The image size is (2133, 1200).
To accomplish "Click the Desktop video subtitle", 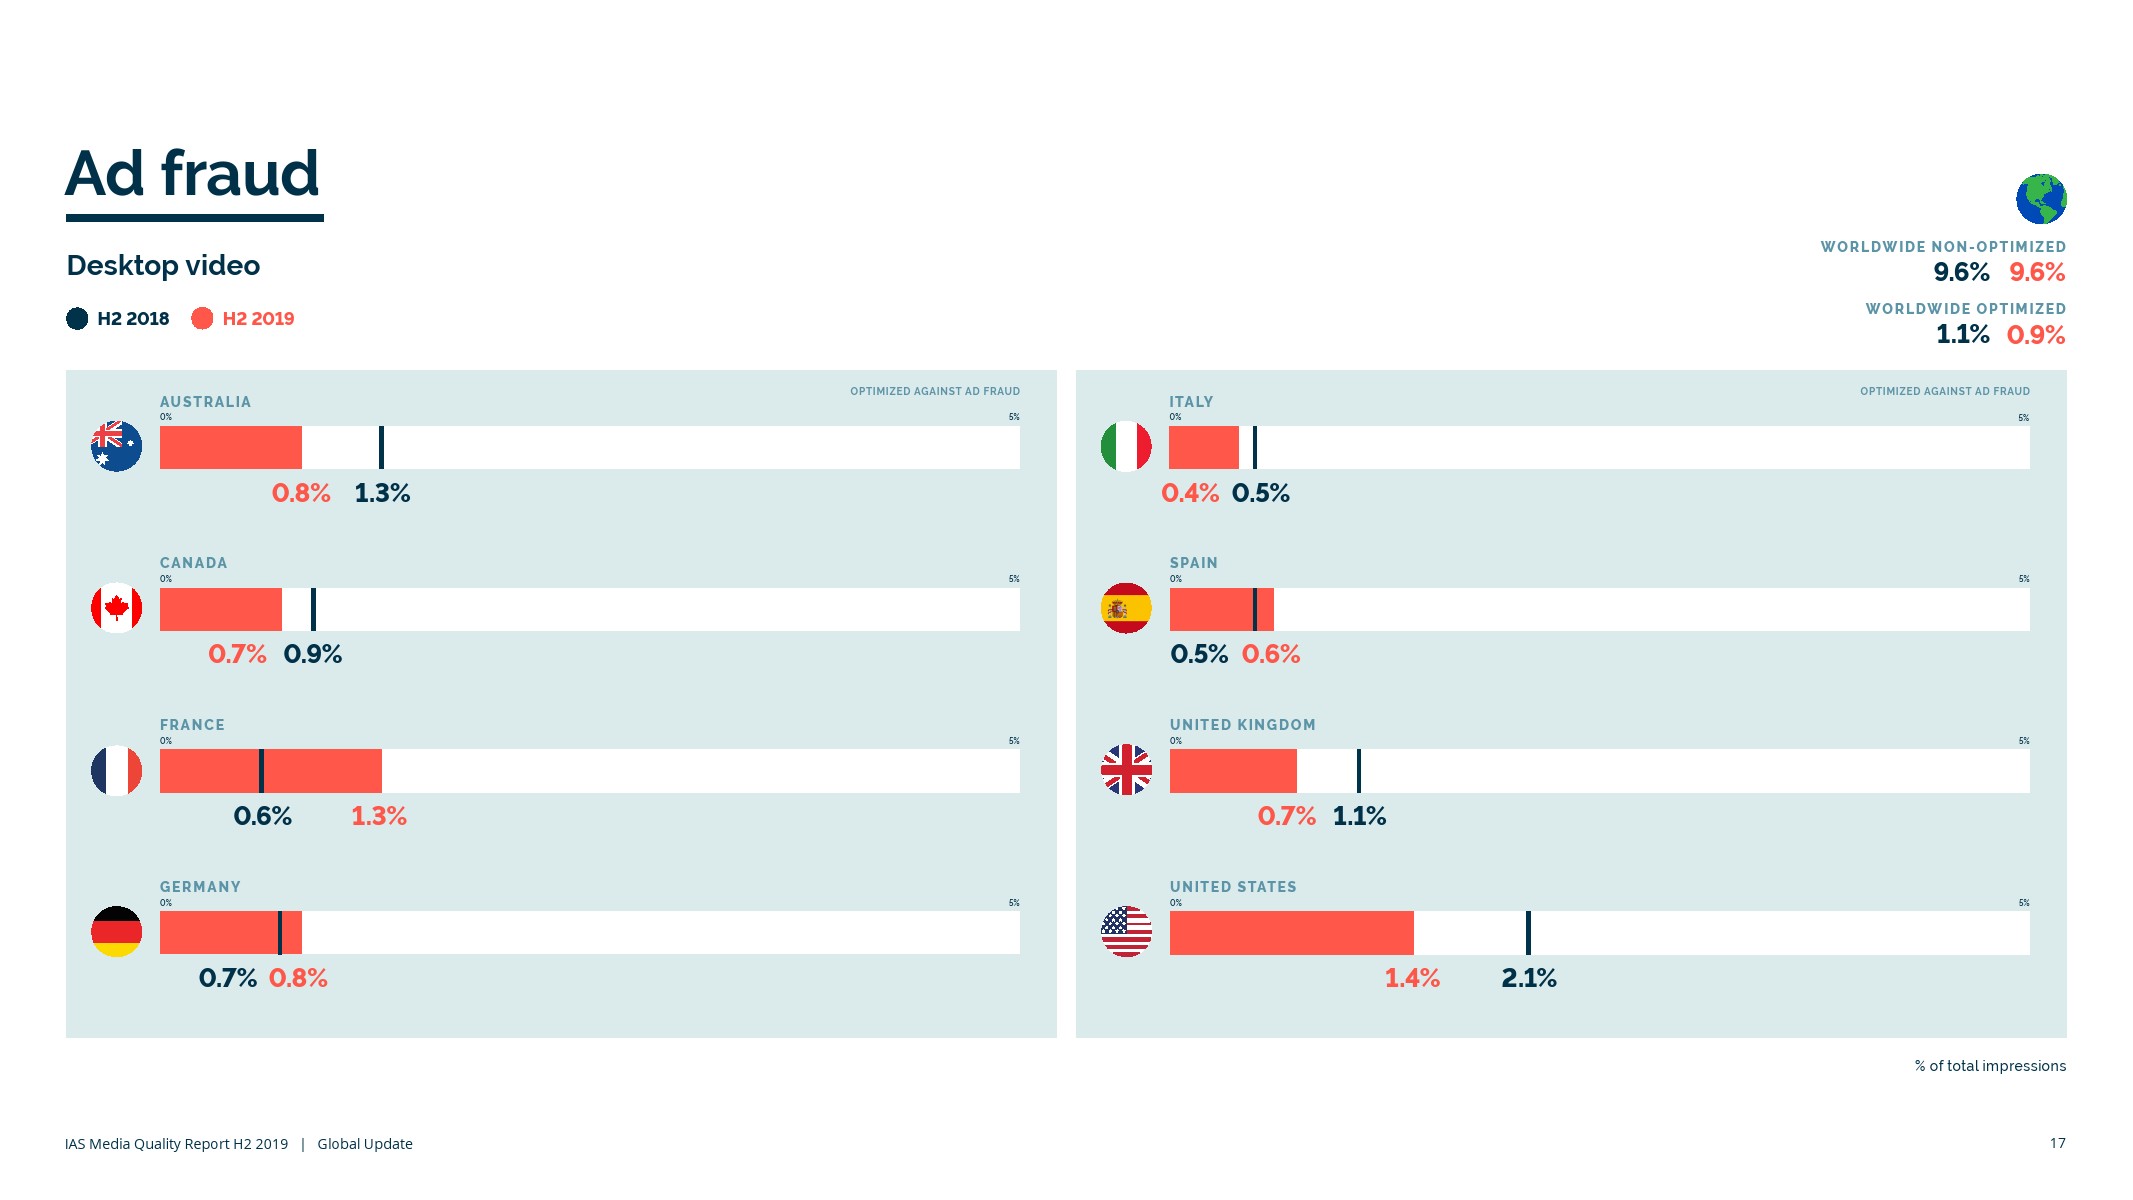I will (163, 266).
